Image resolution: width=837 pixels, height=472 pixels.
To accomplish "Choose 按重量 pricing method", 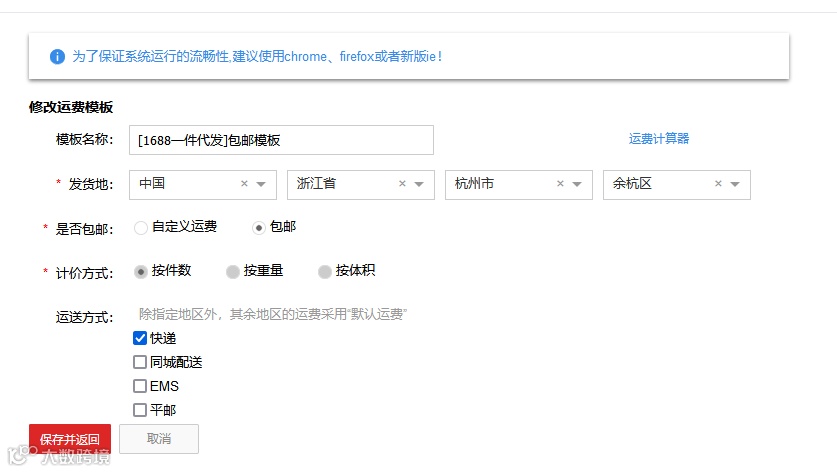I will [x=232, y=272].
